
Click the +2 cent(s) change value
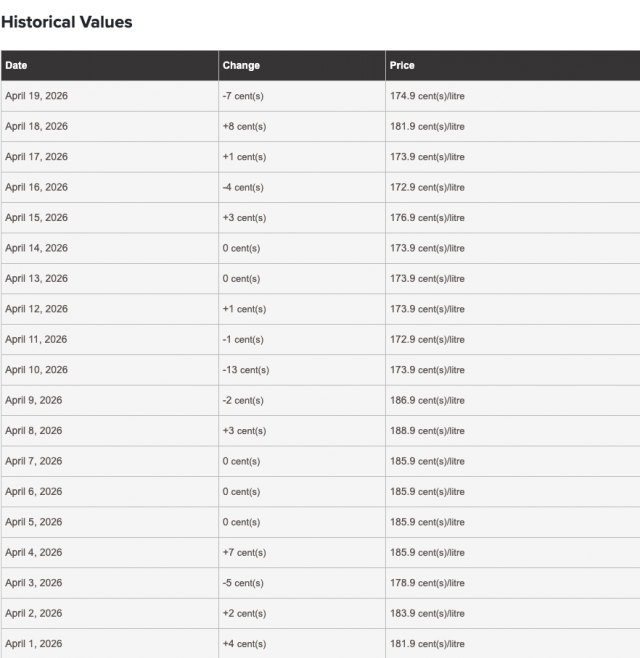pyautogui.click(x=244, y=613)
